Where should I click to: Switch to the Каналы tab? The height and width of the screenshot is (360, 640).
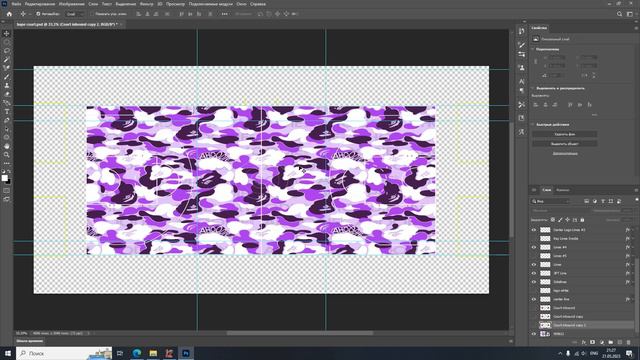coord(562,190)
